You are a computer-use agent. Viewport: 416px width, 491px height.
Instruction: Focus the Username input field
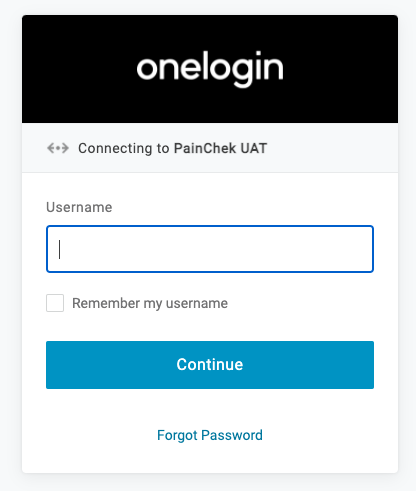(x=210, y=249)
